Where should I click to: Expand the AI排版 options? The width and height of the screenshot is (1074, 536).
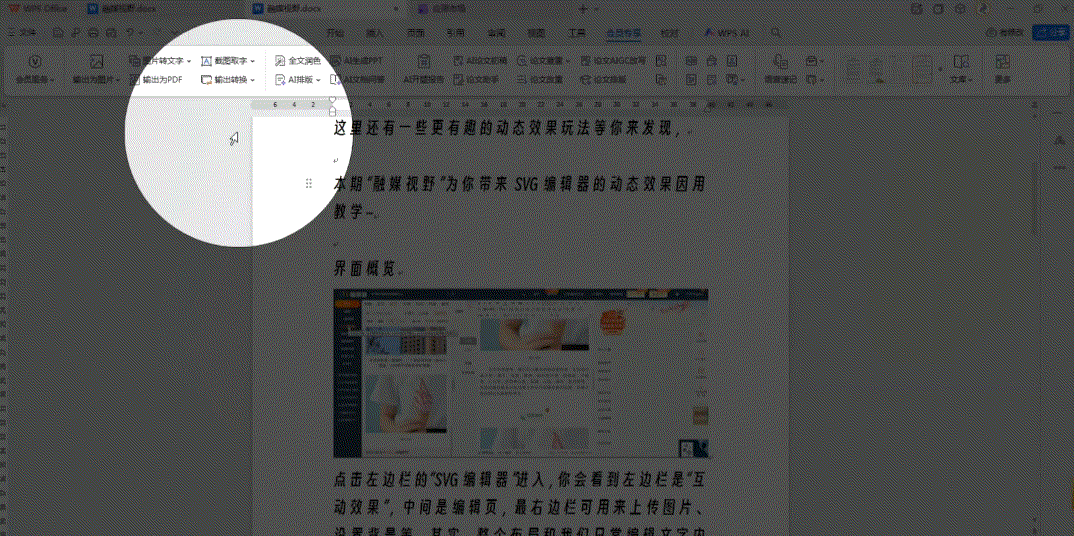298,79
